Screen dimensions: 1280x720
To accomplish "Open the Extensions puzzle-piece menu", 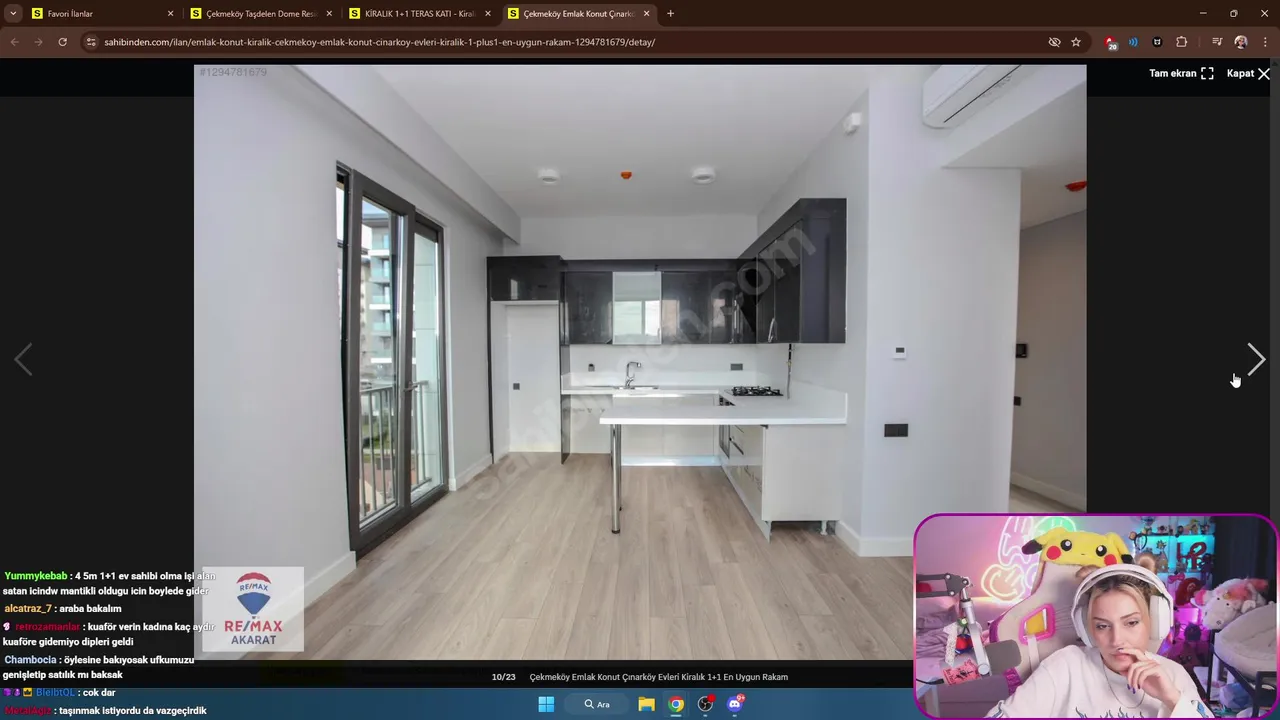I will click(x=1181, y=42).
